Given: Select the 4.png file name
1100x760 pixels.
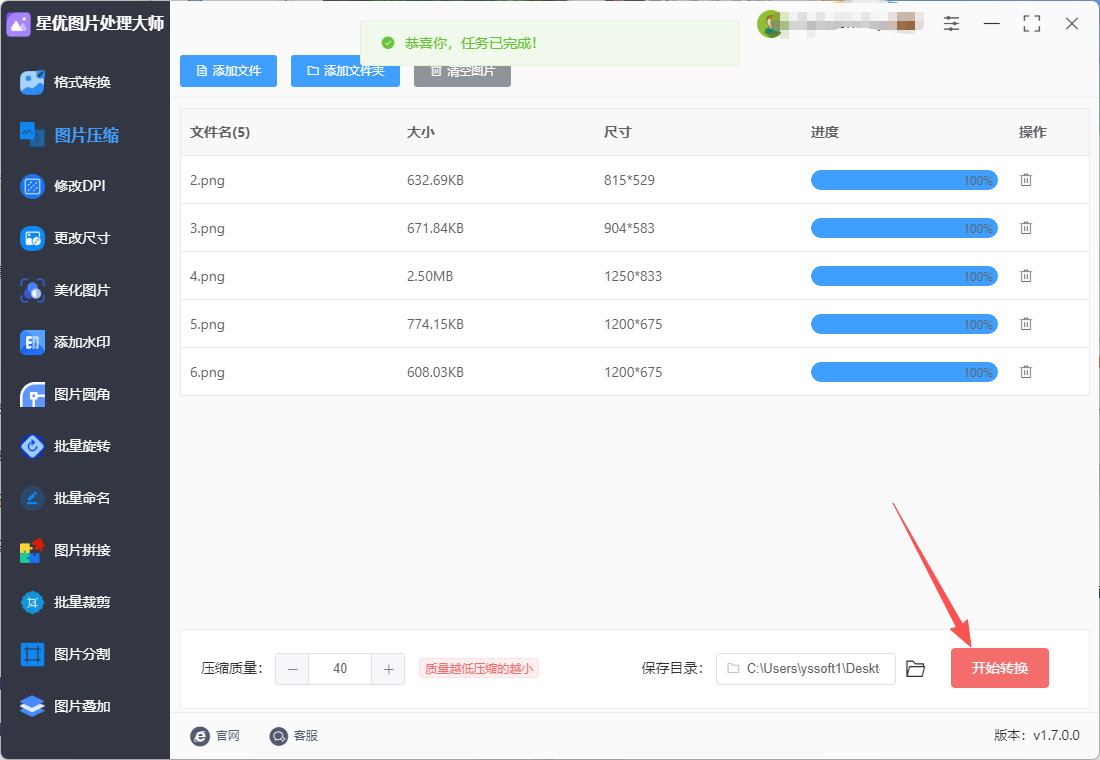Looking at the screenshot, I should pyautogui.click(x=207, y=276).
